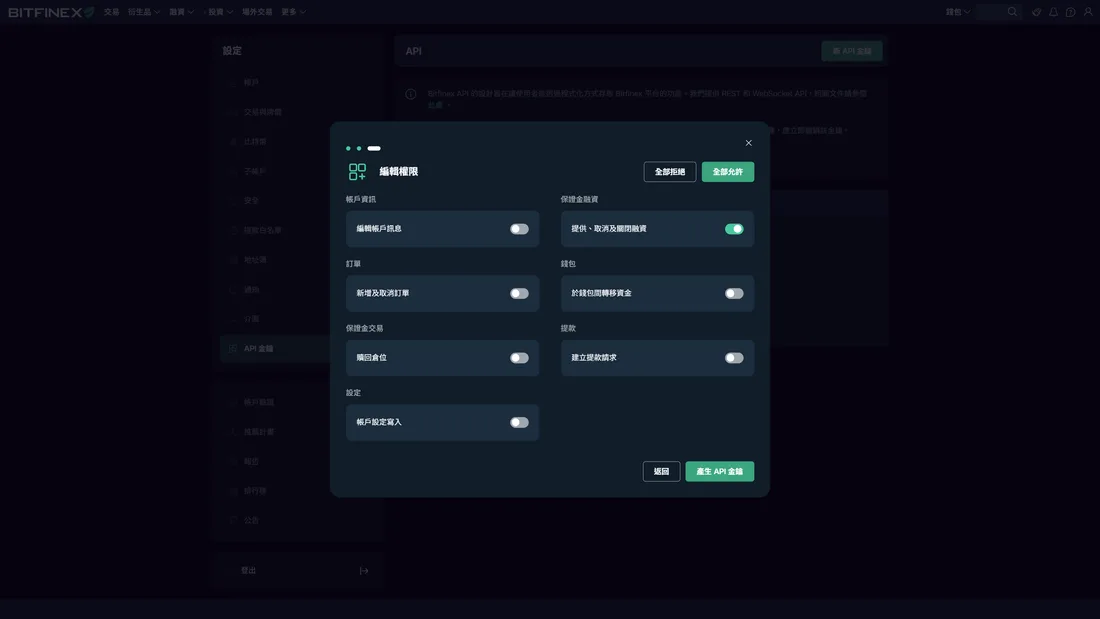Expand the 融資 dropdown

click(182, 12)
